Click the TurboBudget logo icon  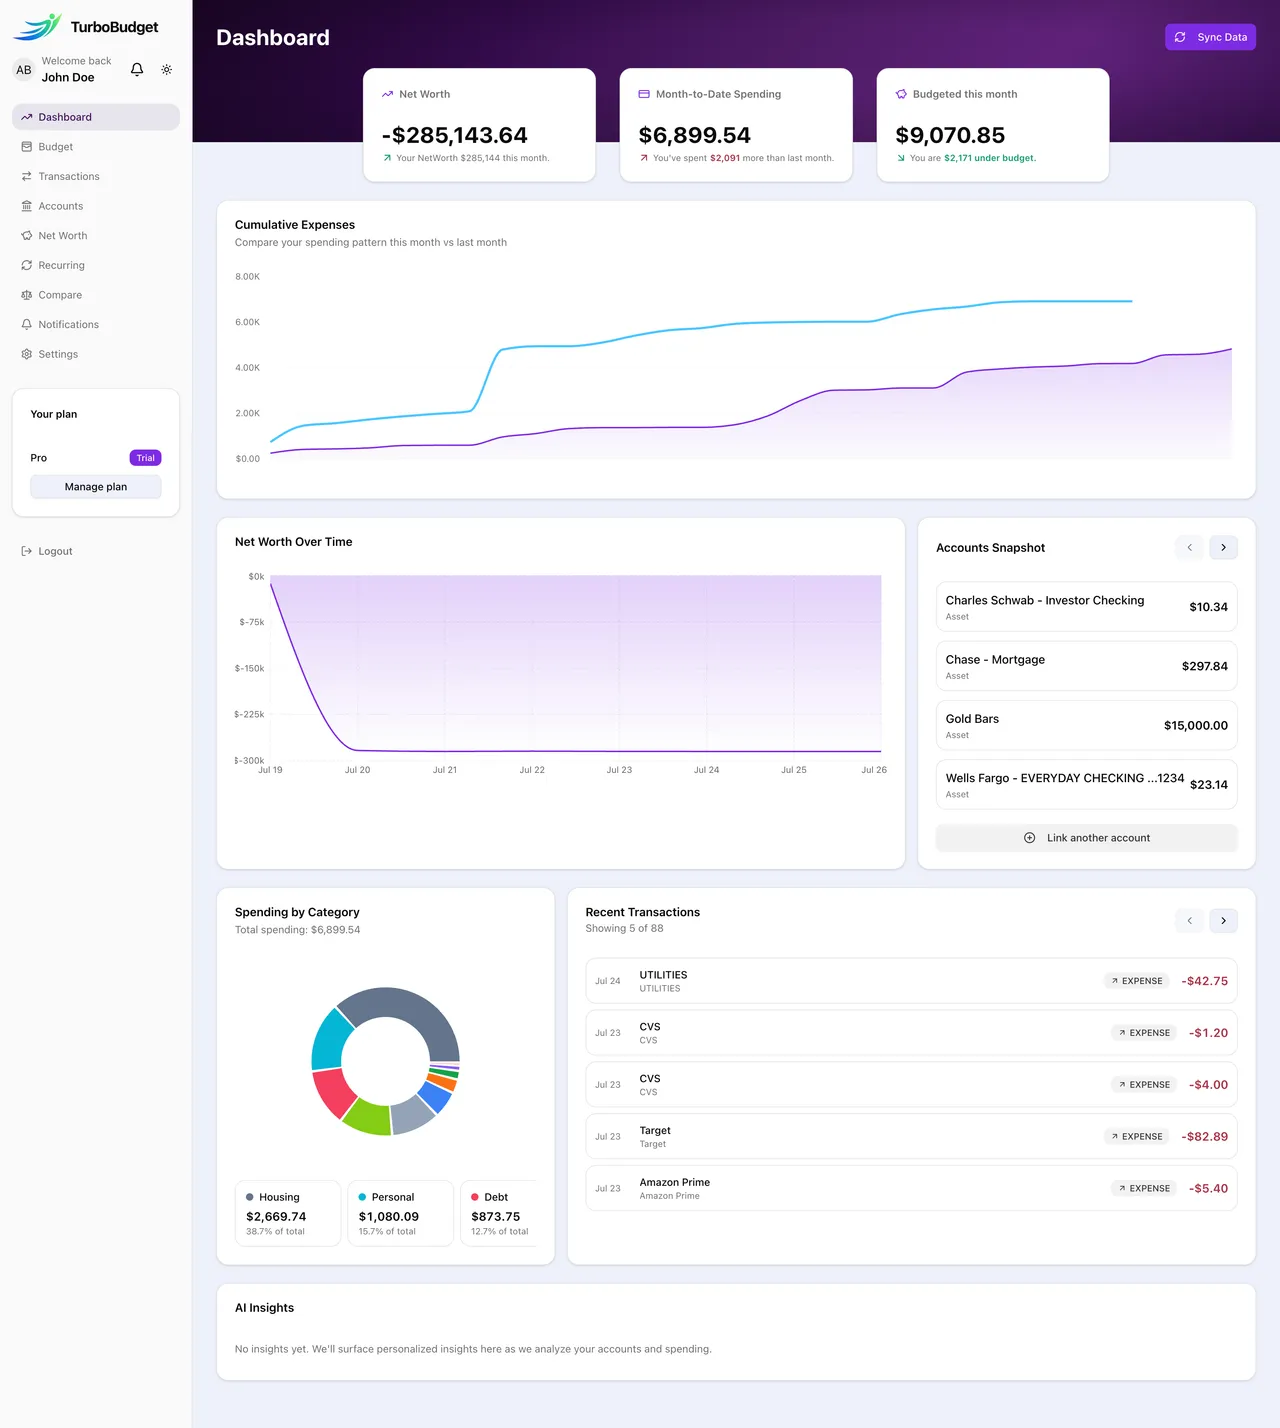click(37, 27)
